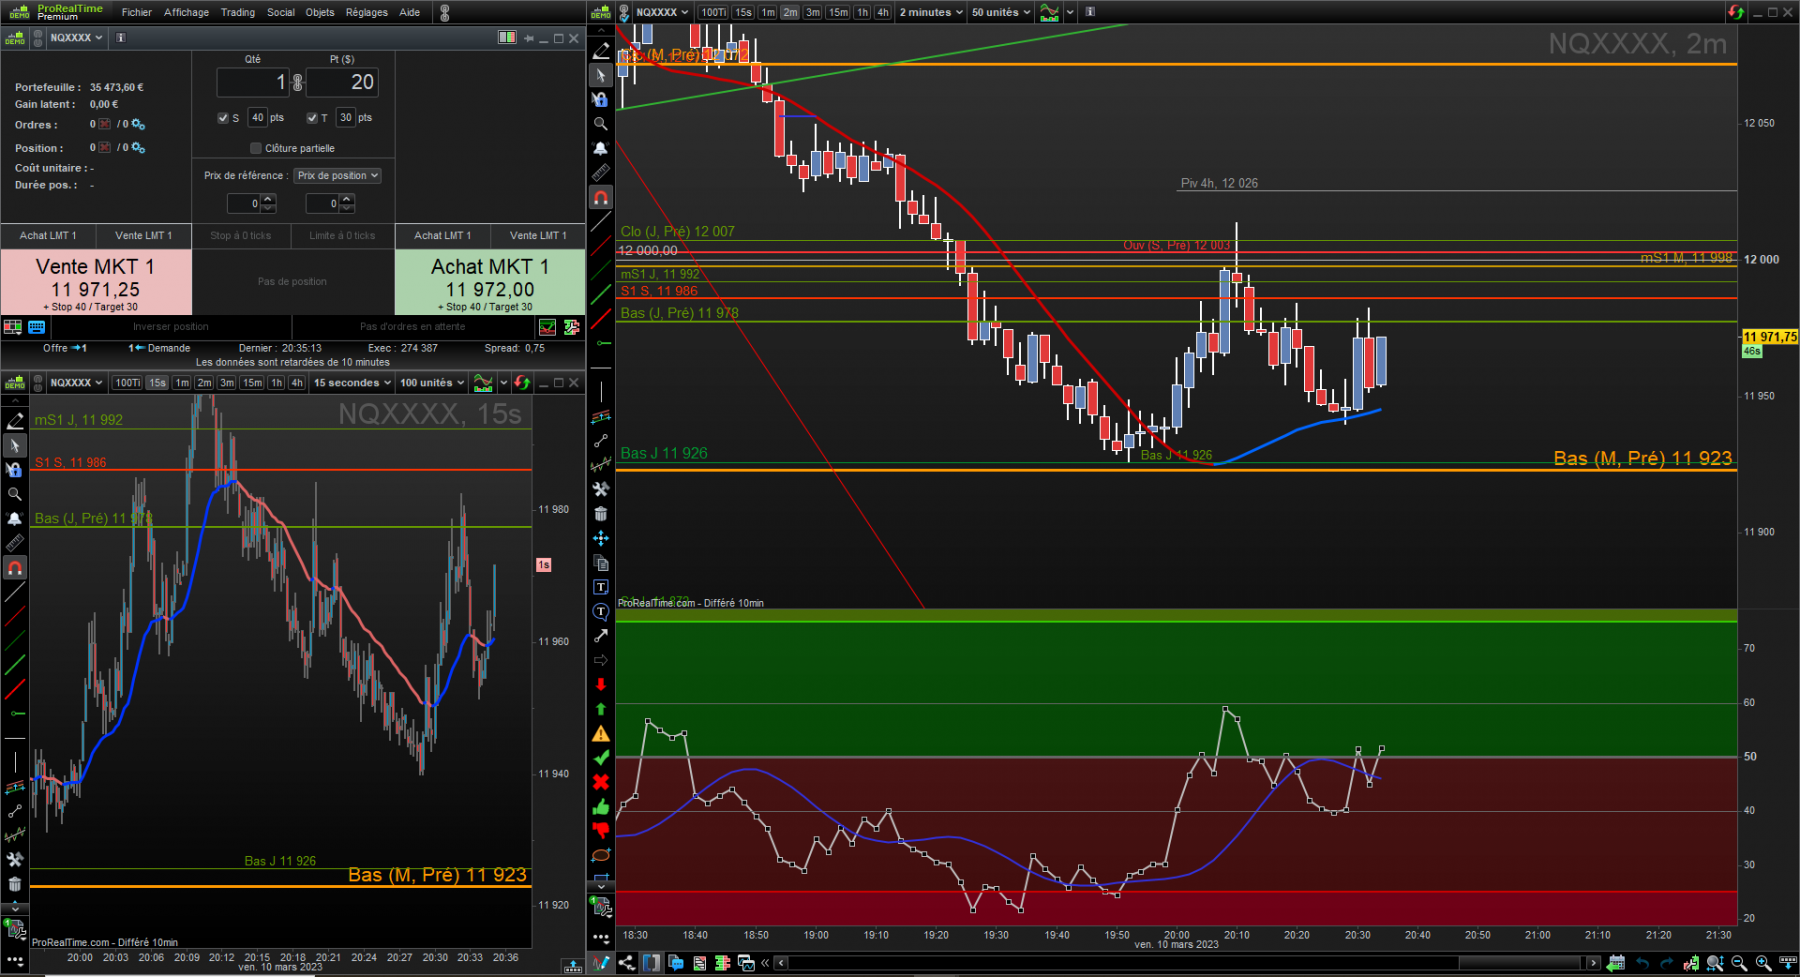Select the magnifier zoom tool in the right chart toolbar
This screenshot has width=1800, height=977.
(600, 124)
